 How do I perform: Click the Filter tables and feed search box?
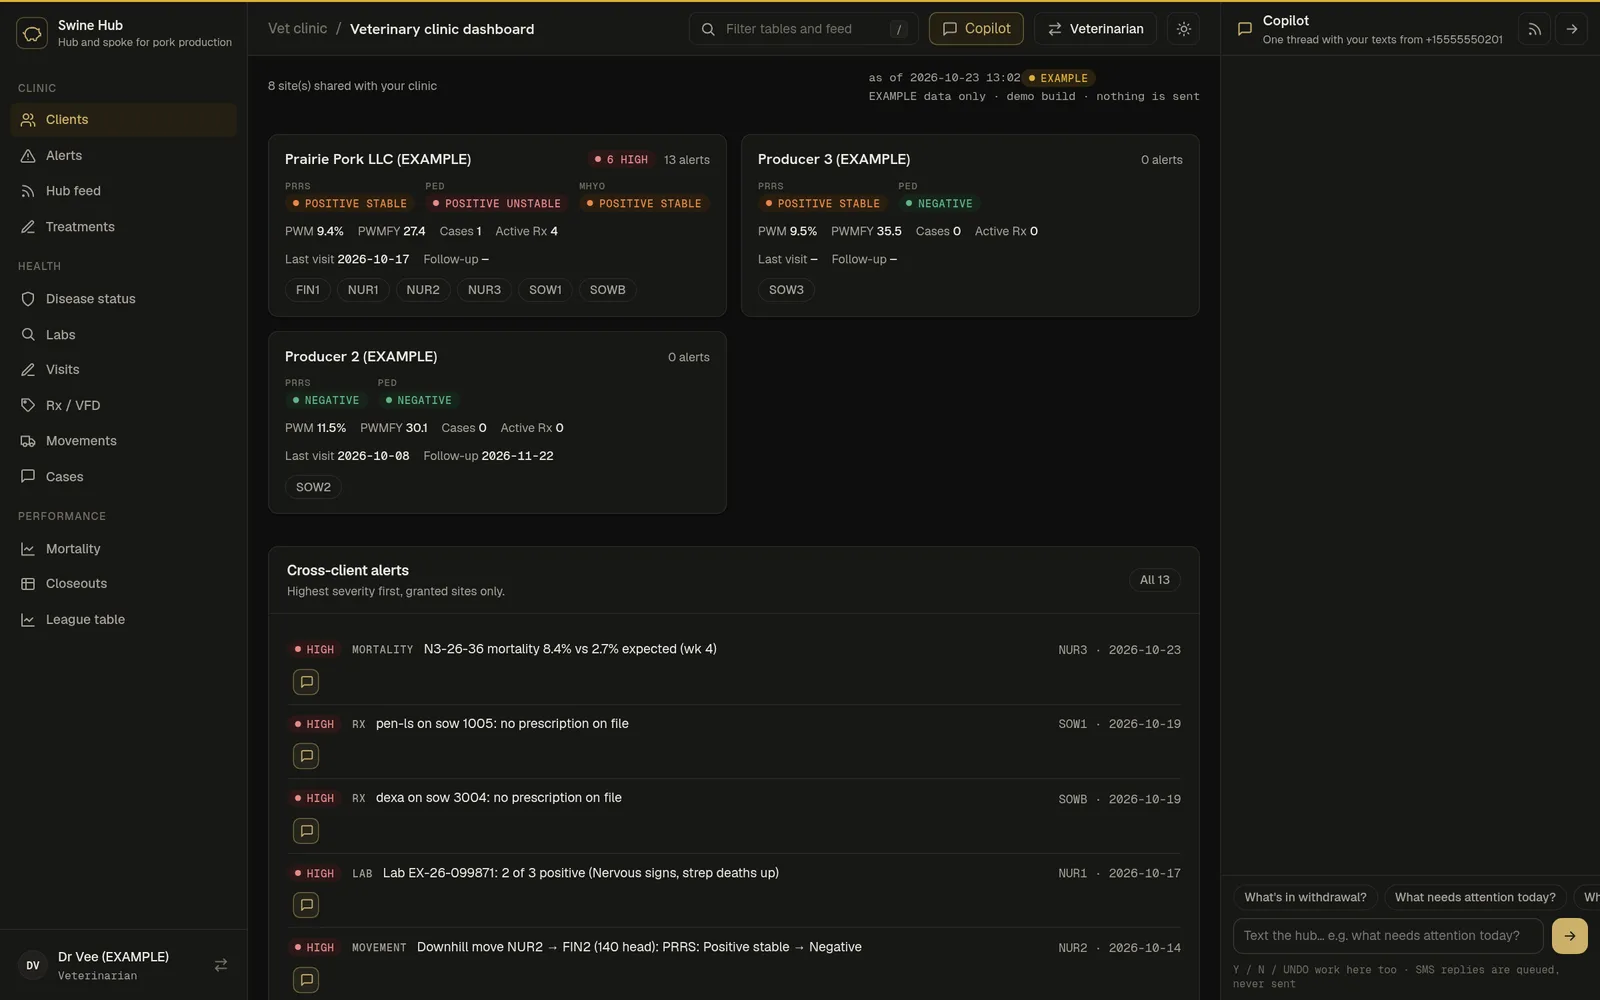(x=803, y=29)
